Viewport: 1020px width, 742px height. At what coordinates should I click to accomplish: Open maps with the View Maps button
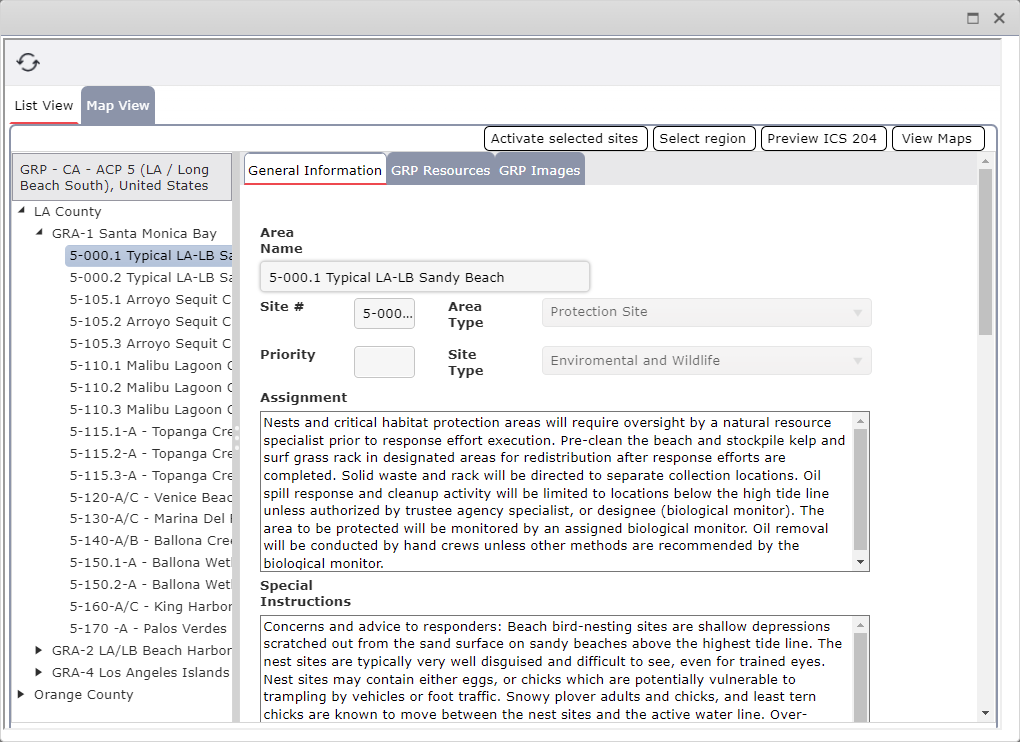click(937, 138)
